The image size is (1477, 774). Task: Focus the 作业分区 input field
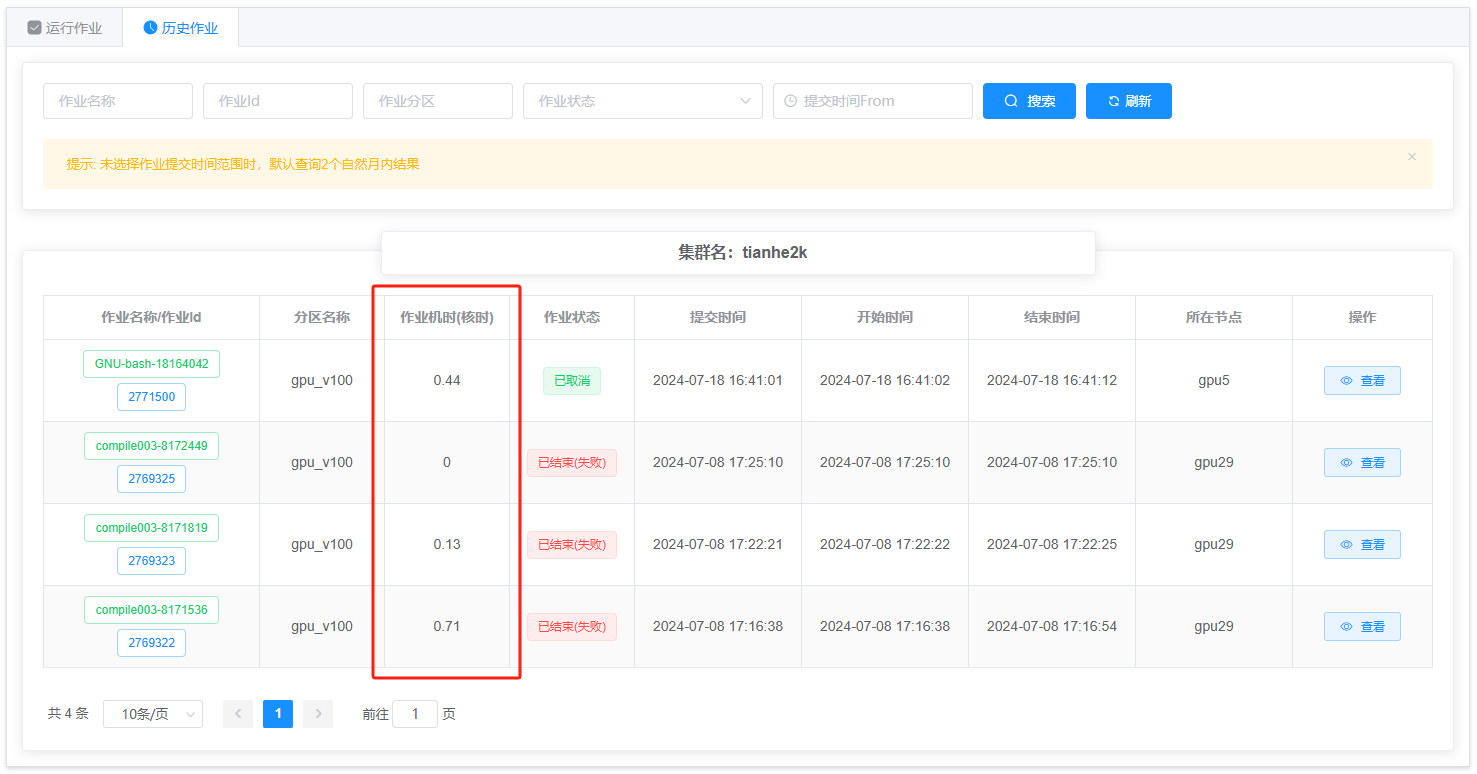pos(438,101)
